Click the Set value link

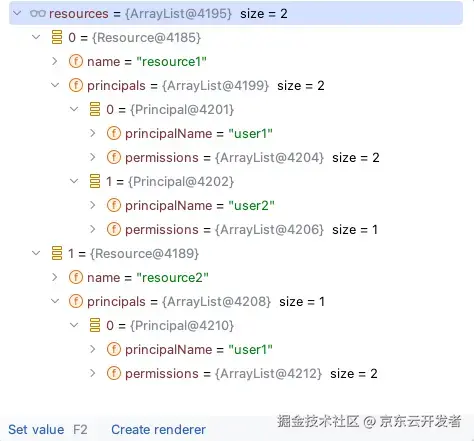[36, 429]
